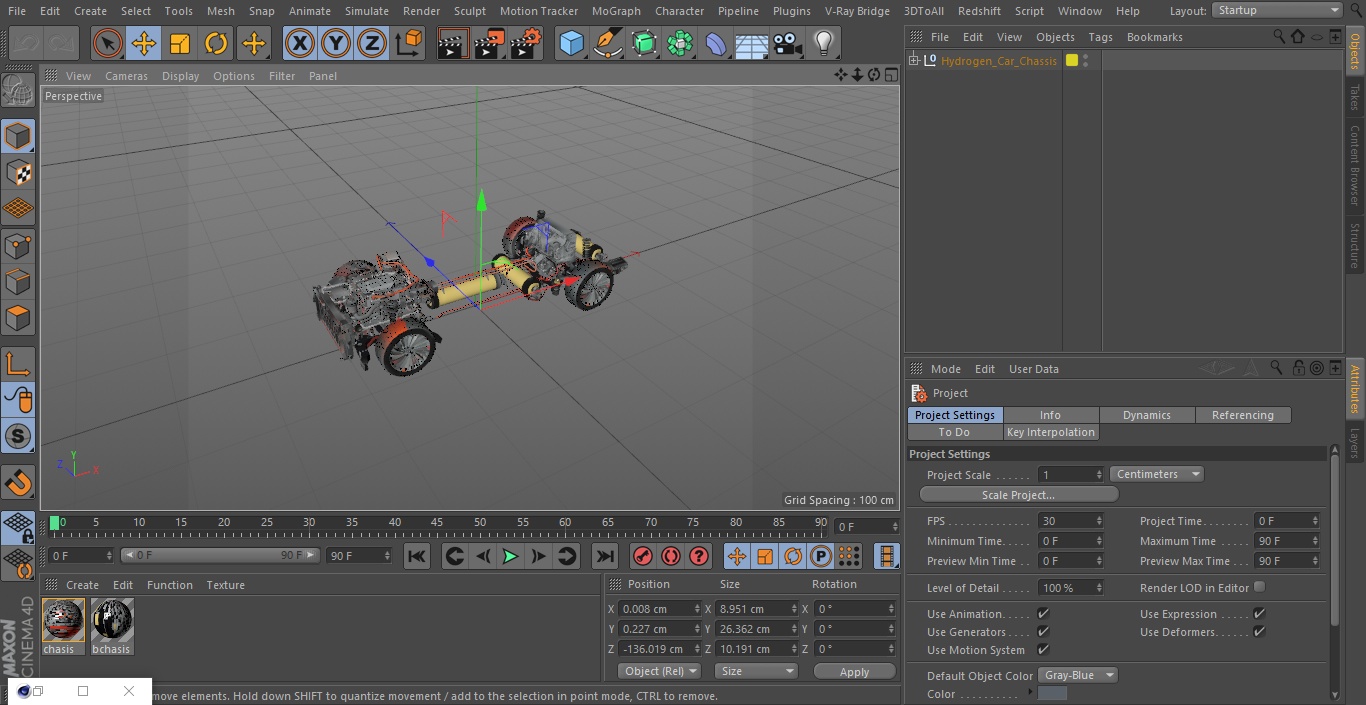Click the Default Object Color swatch

coord(1052,694)
